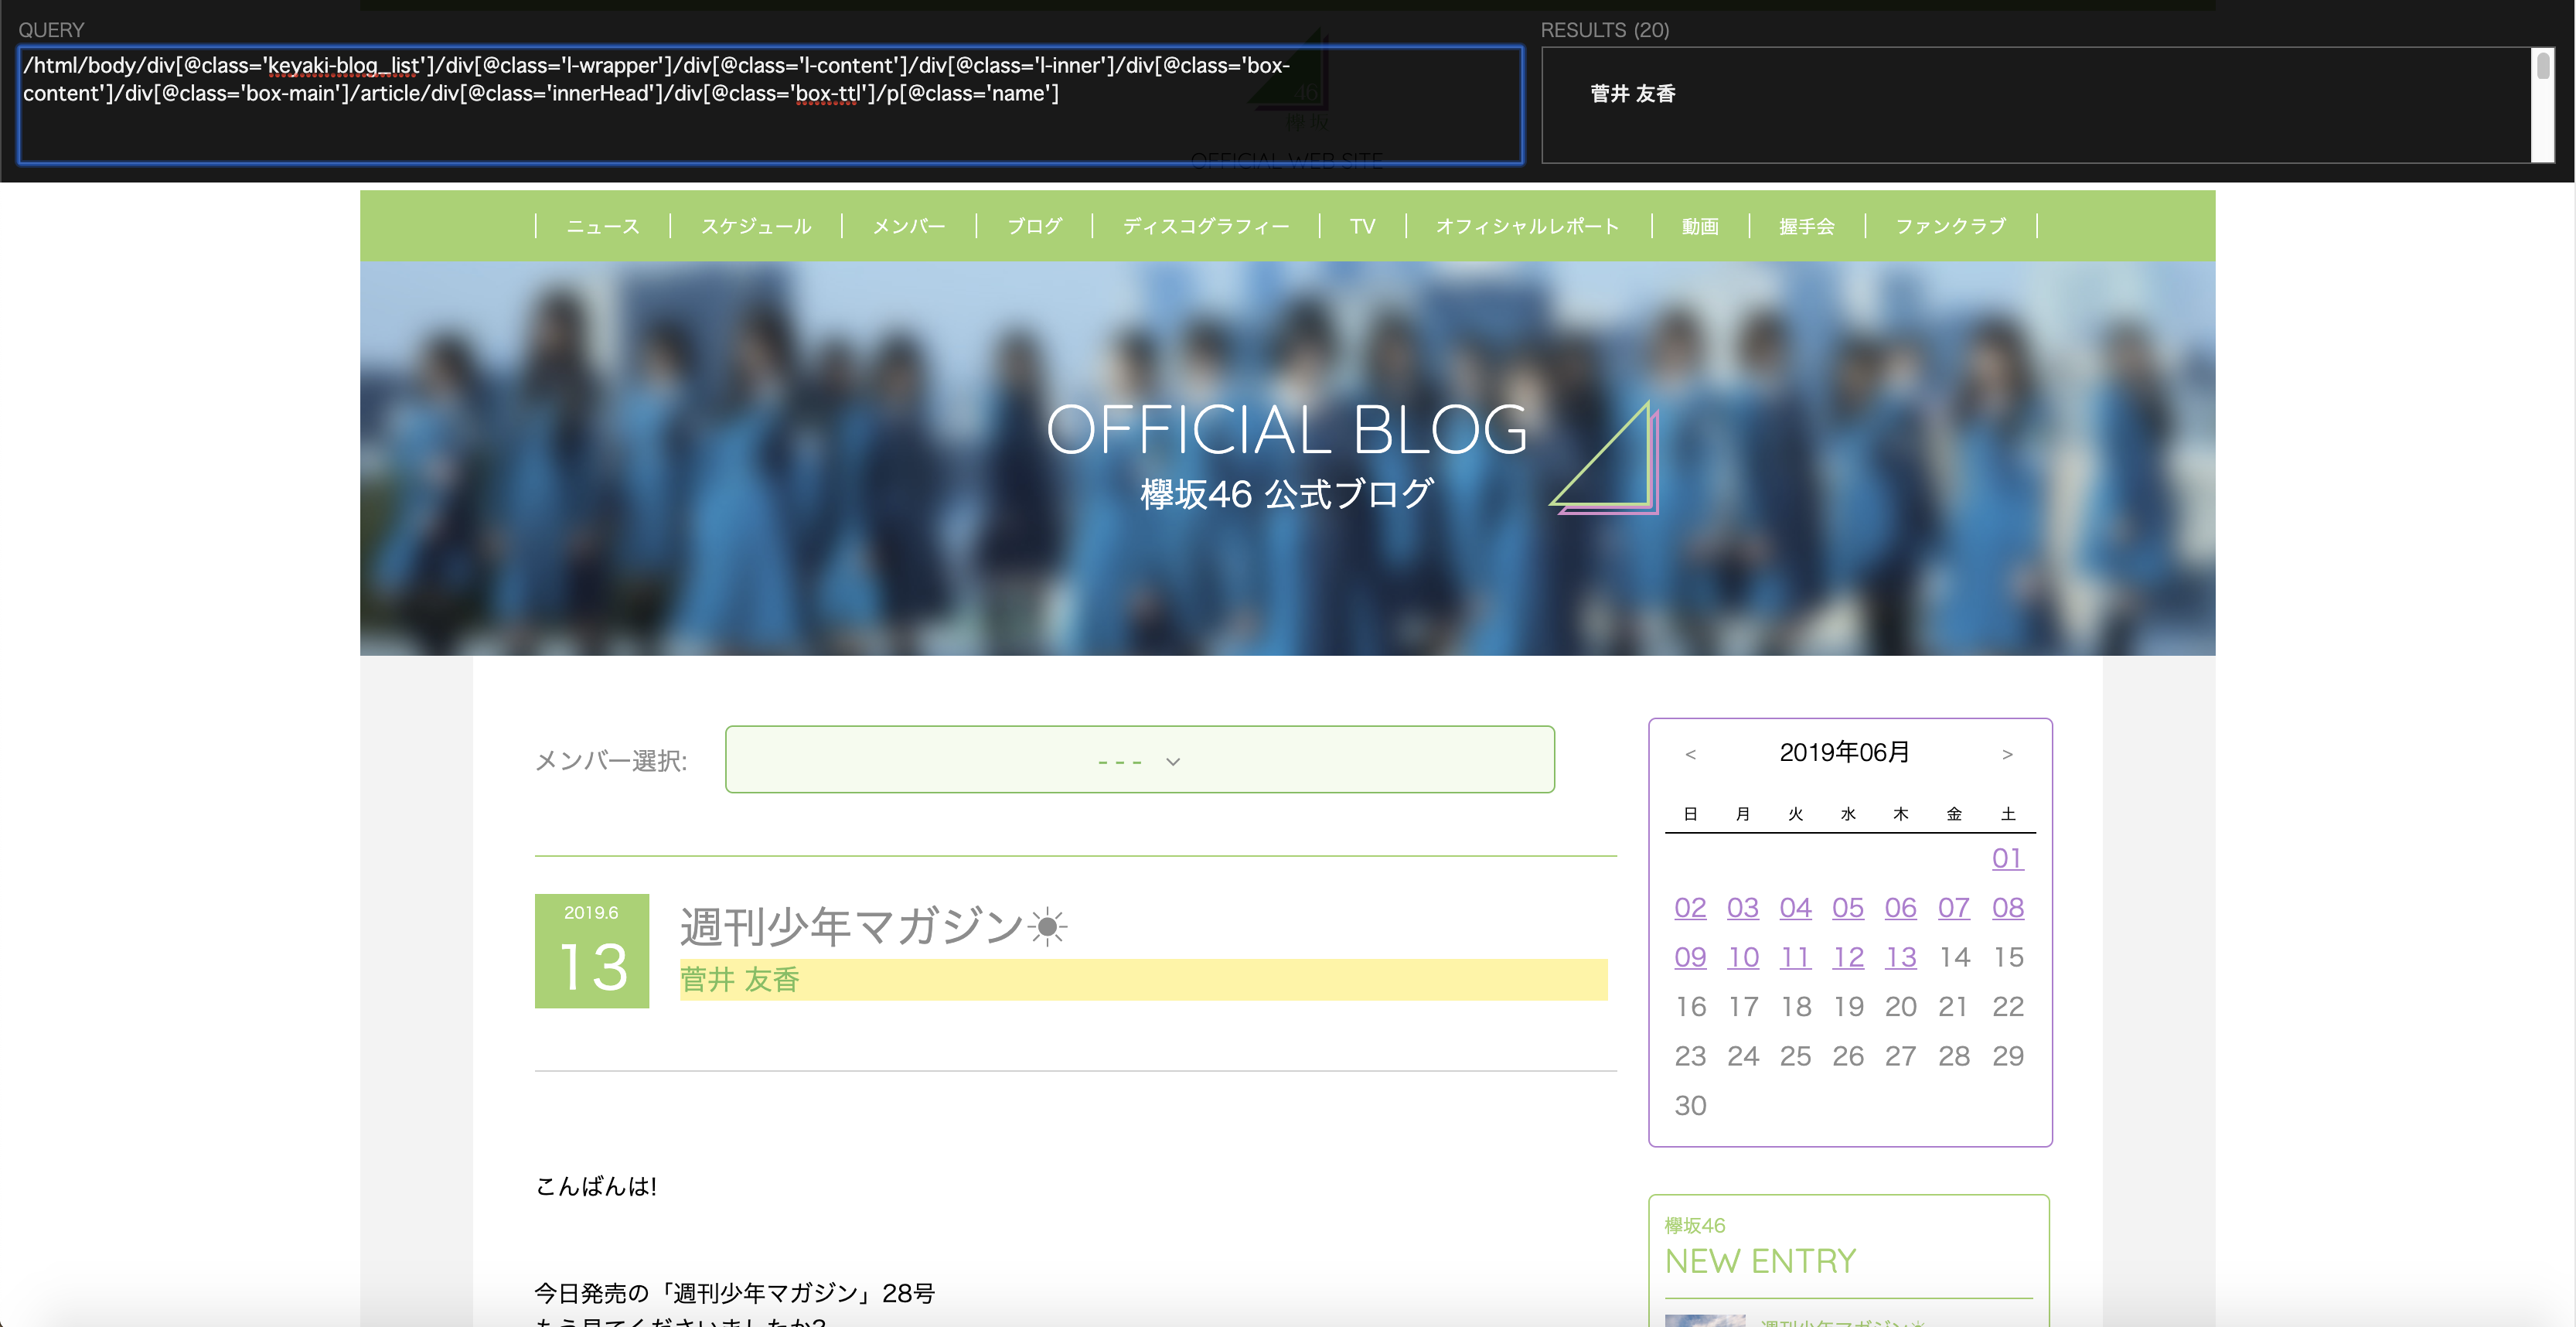
Task: Select calendar date 05
Action: (x=1848, y=907)
